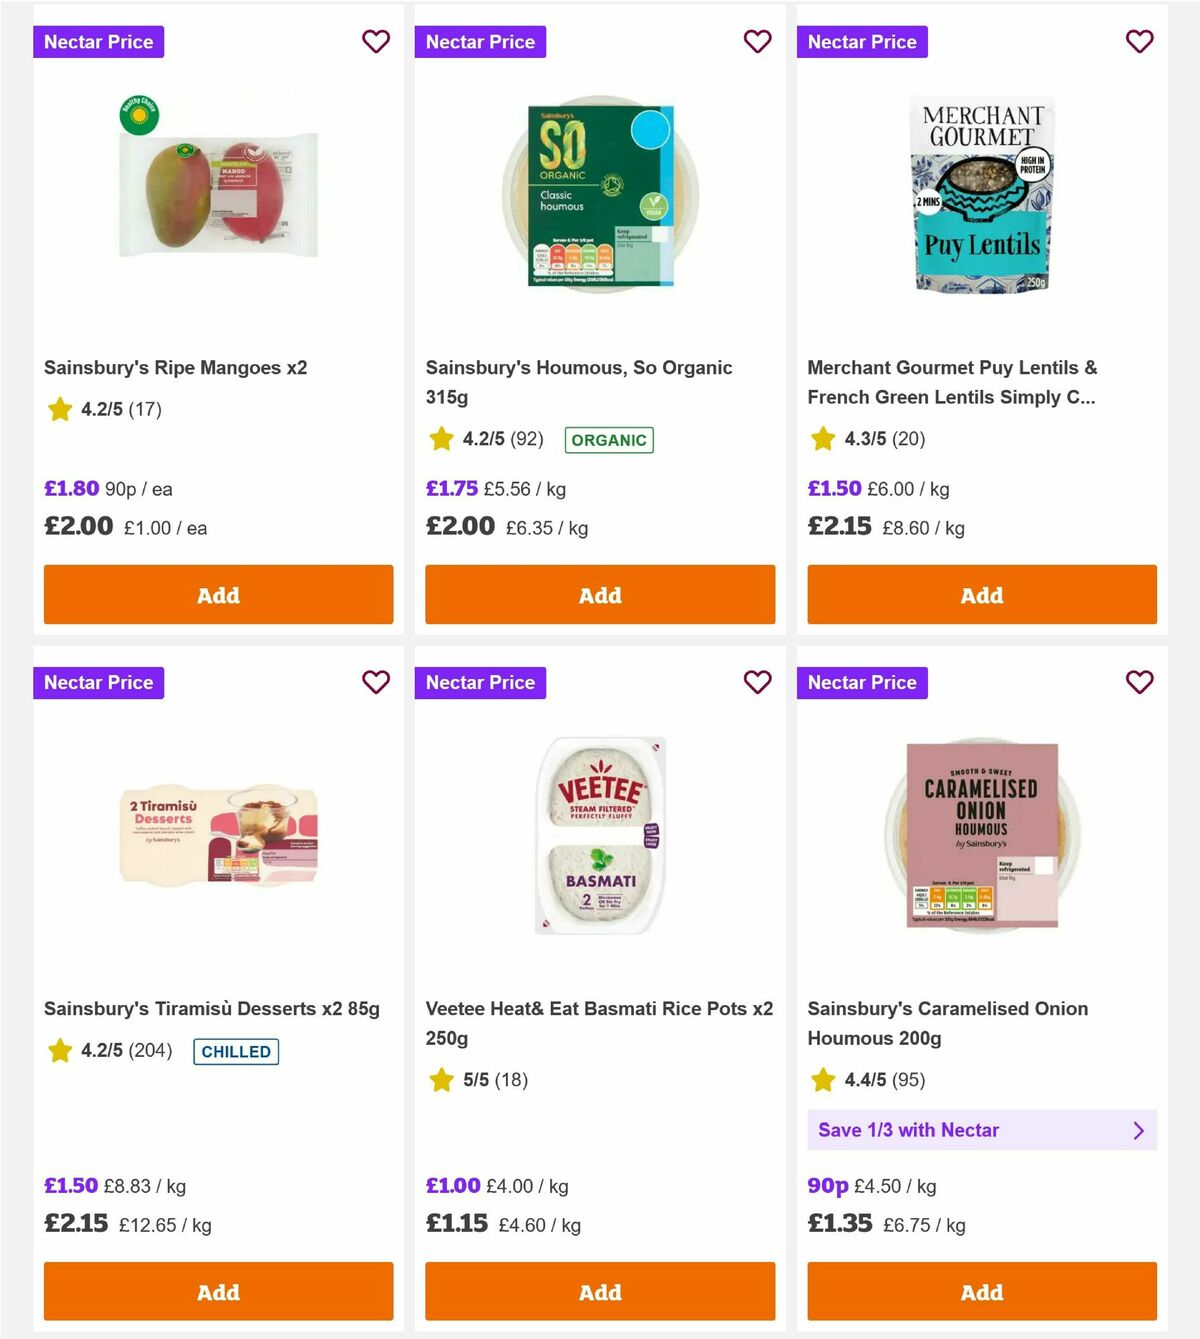Select the star icon beside the Houmous rating

coord(440,439)
